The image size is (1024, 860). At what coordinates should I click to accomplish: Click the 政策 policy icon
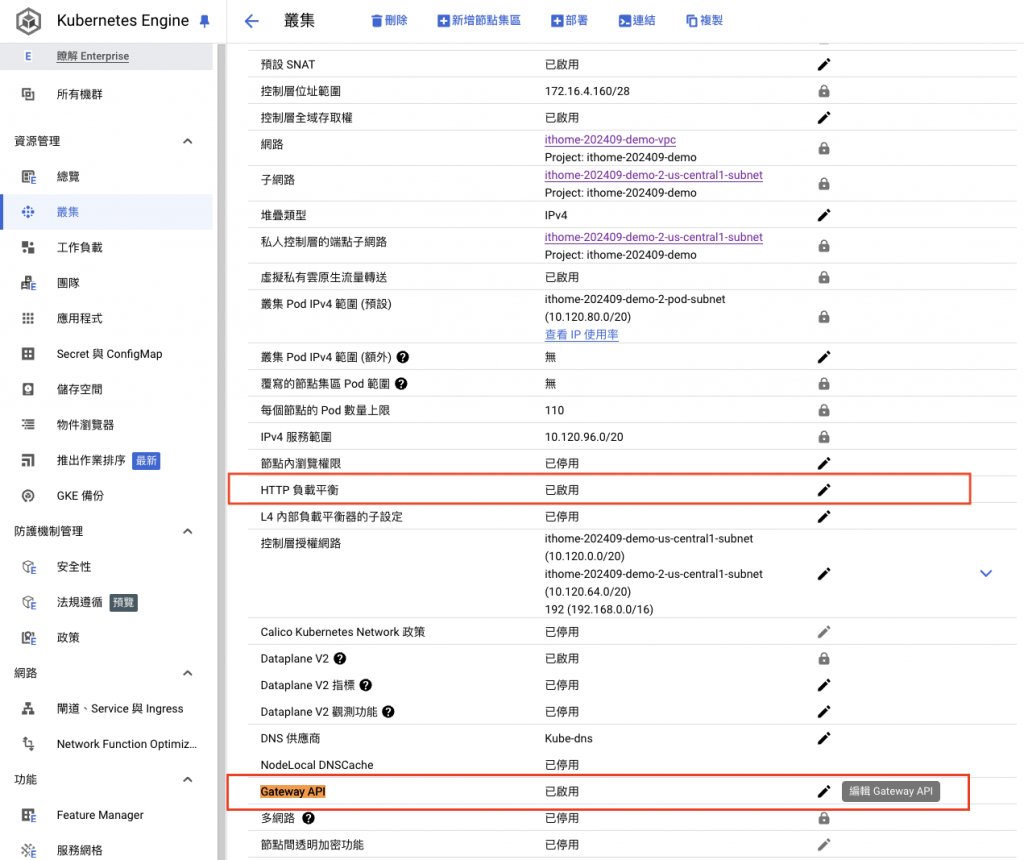click(x=29, y=637)
